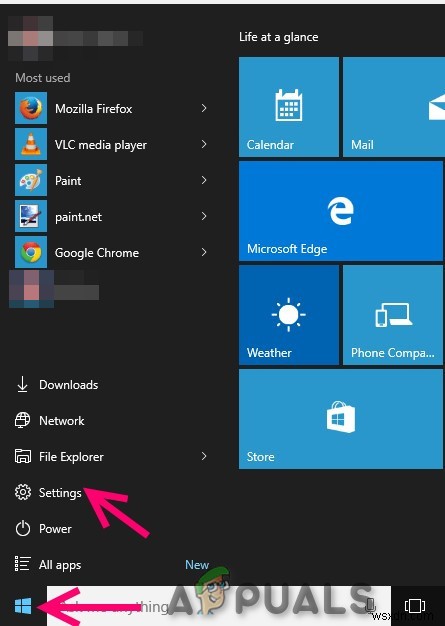Expand Google Chrome jump list arrow

click(204, 252)
